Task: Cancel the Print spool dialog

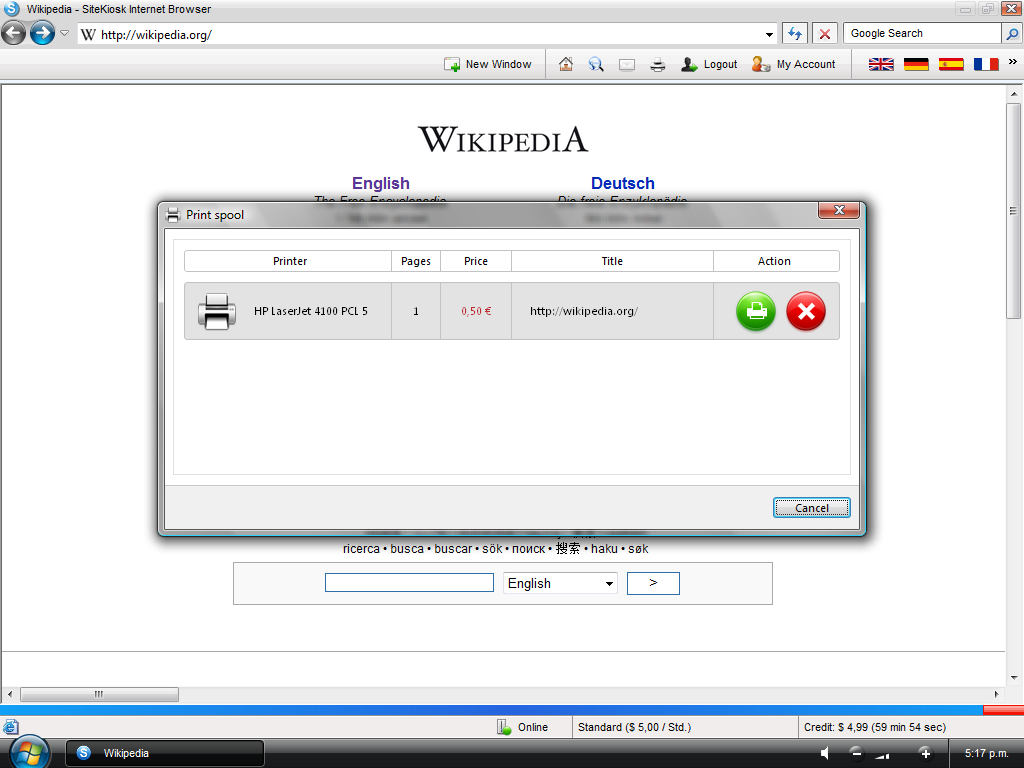Action: point(811,508)
